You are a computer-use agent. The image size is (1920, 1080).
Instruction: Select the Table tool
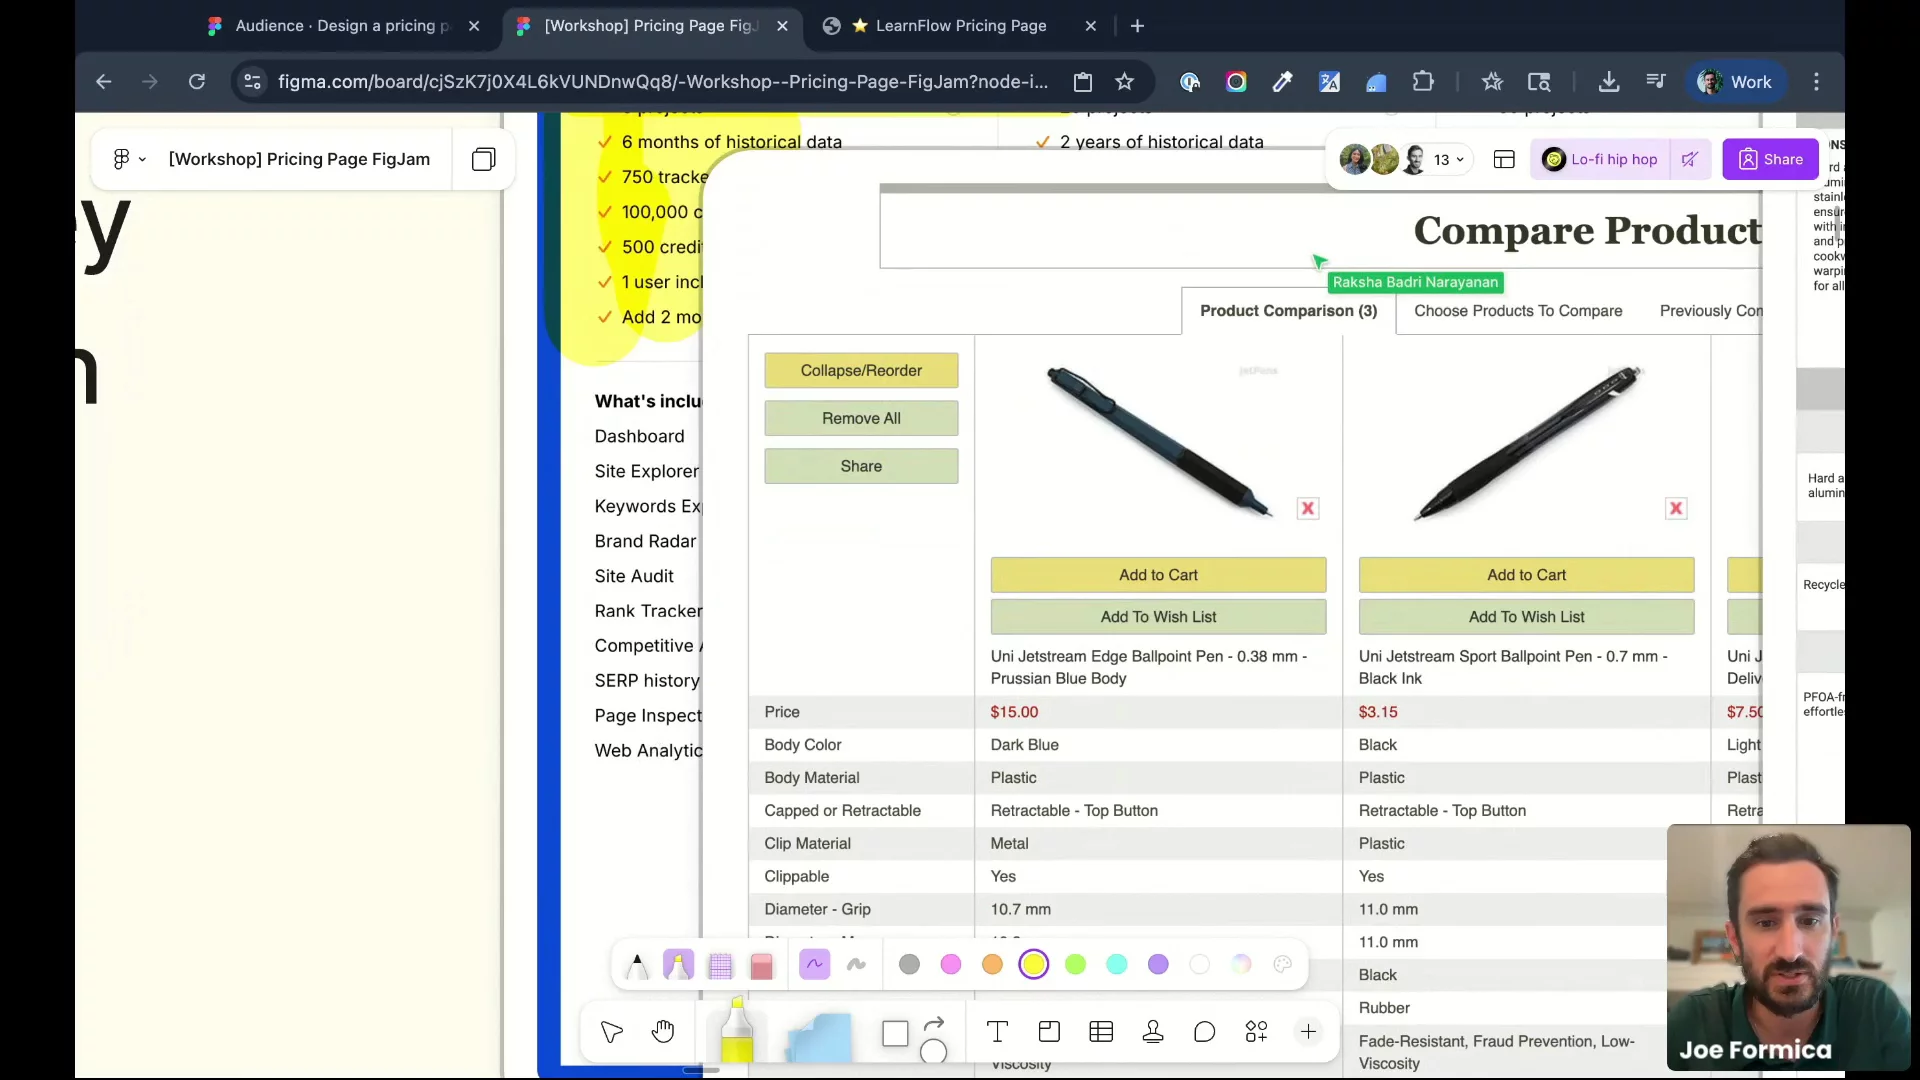[1101, 1032]
